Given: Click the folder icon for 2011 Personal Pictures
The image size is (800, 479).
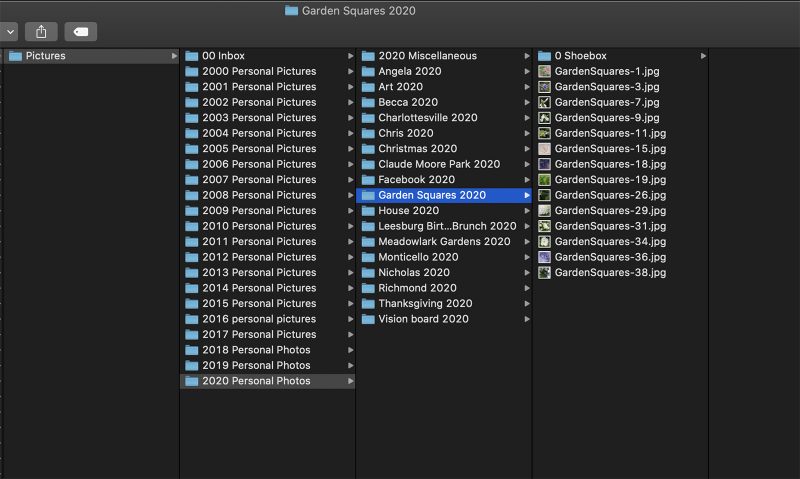Looking at the screenshot, I should coord(191,241).
